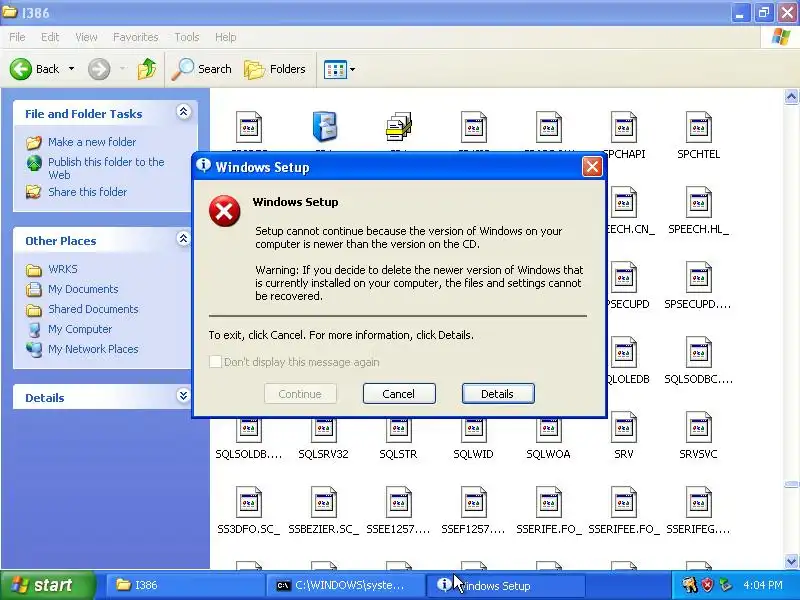
Task: Open My Computer in Other Places
Action: (80, 329)
